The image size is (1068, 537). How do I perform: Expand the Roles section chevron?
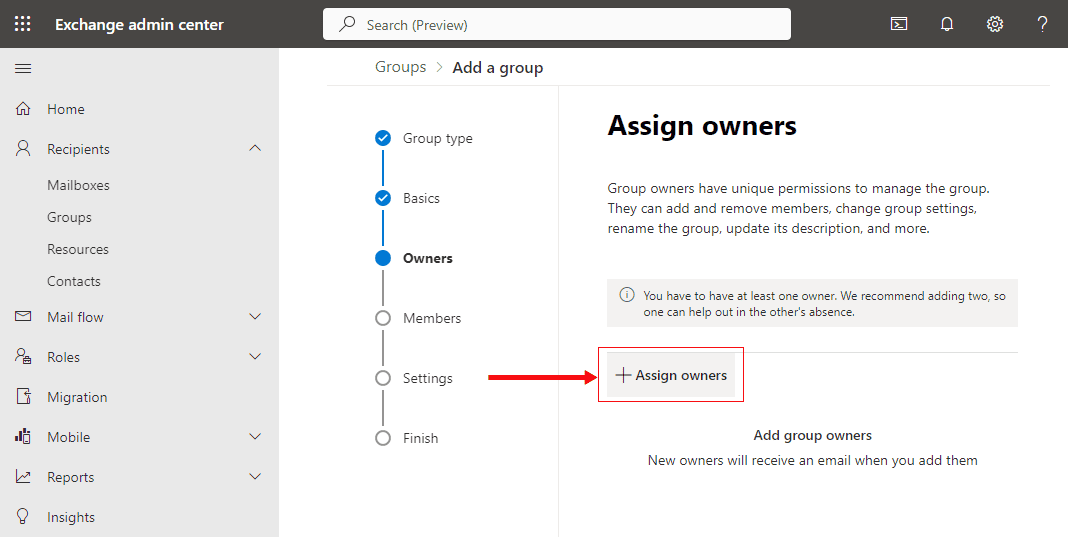point(255,357)
